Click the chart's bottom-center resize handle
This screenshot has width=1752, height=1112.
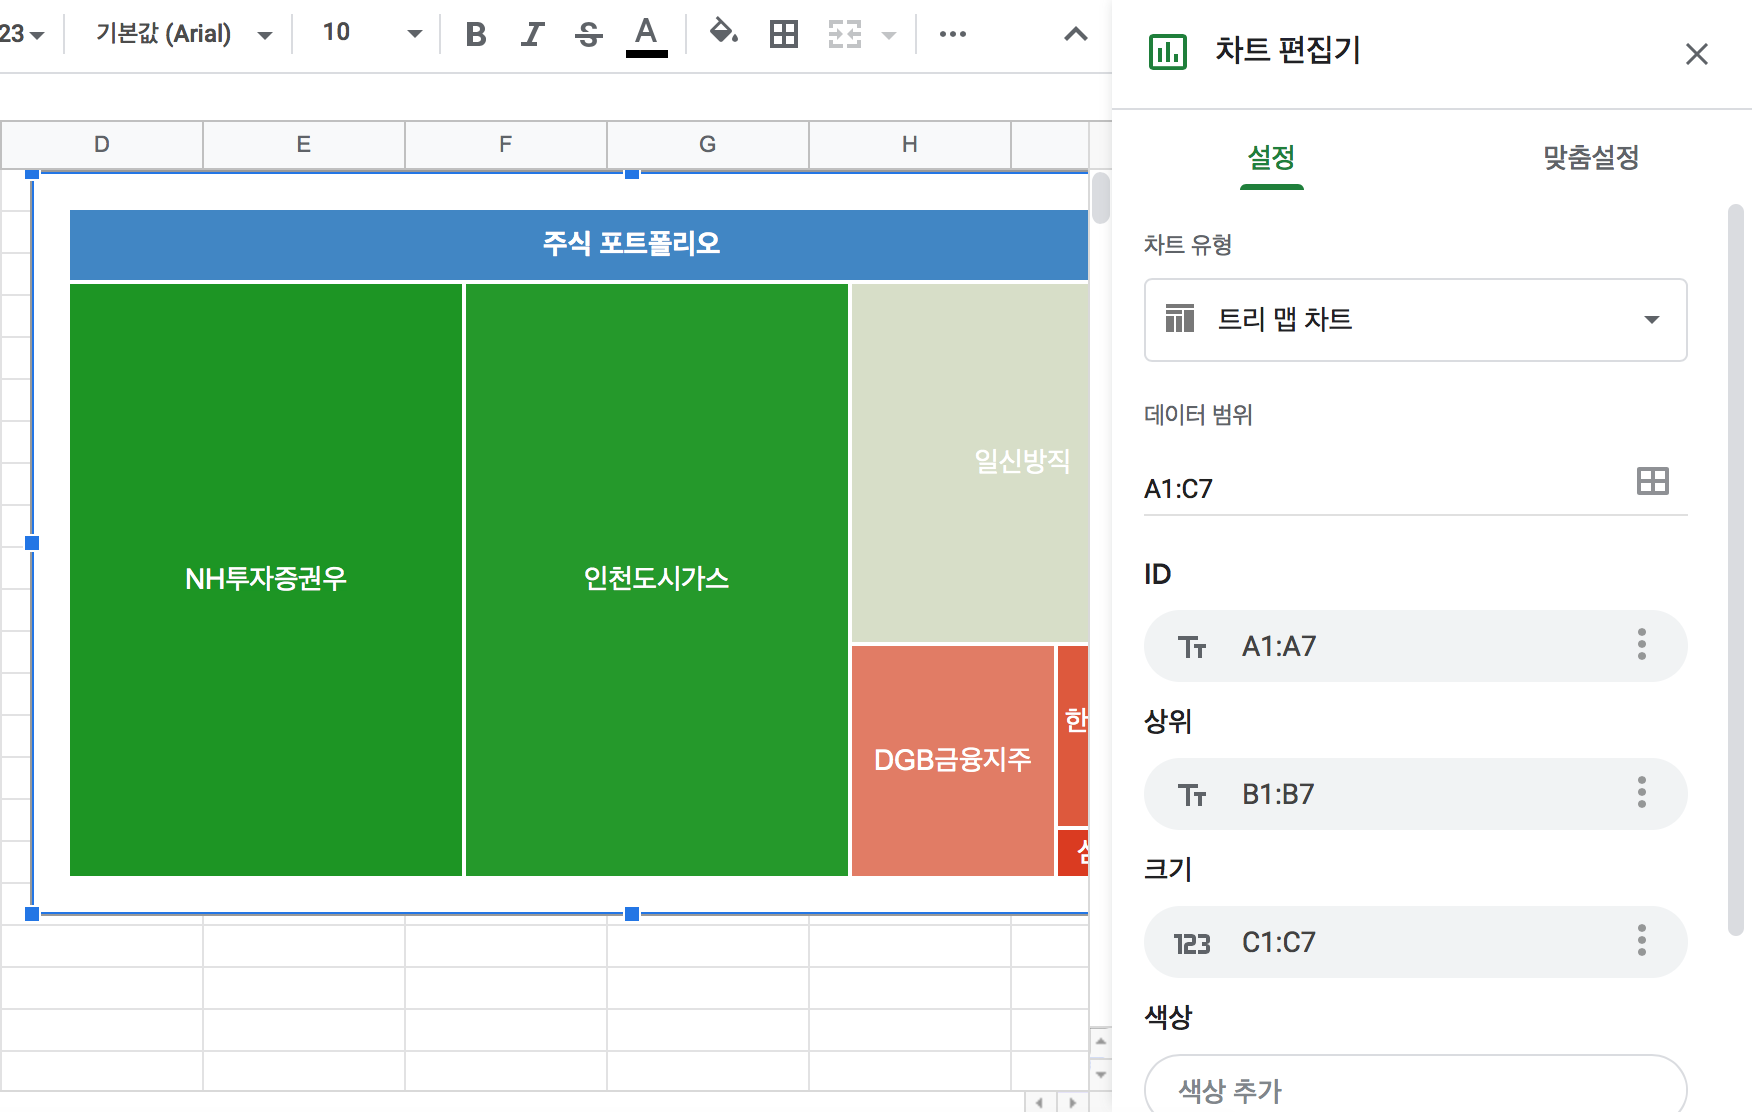pos(632,914)
